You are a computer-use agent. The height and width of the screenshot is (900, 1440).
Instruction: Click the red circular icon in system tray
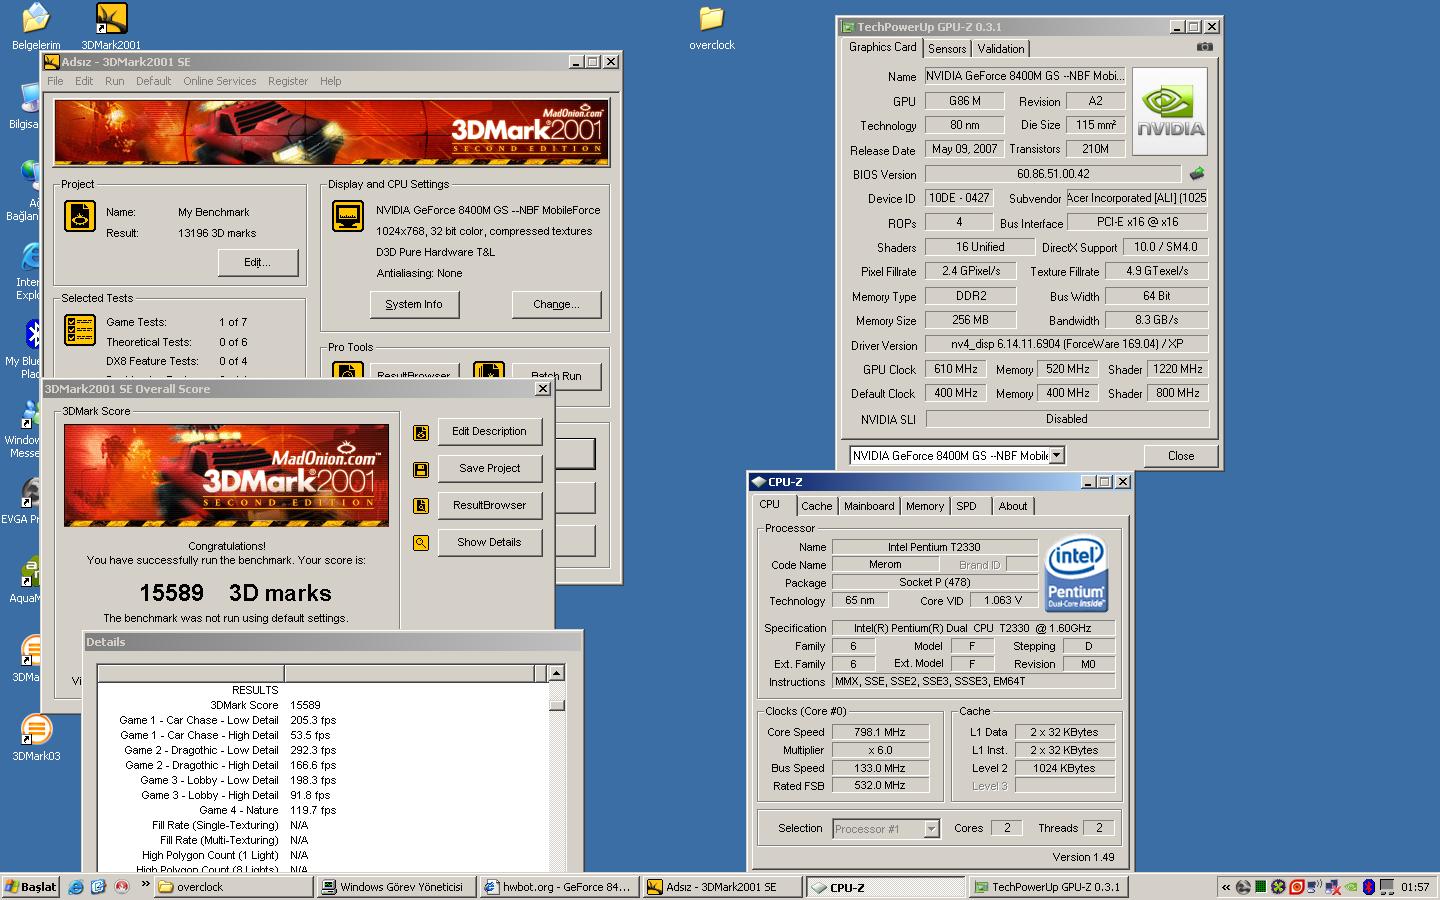[x=1297, y=887]
